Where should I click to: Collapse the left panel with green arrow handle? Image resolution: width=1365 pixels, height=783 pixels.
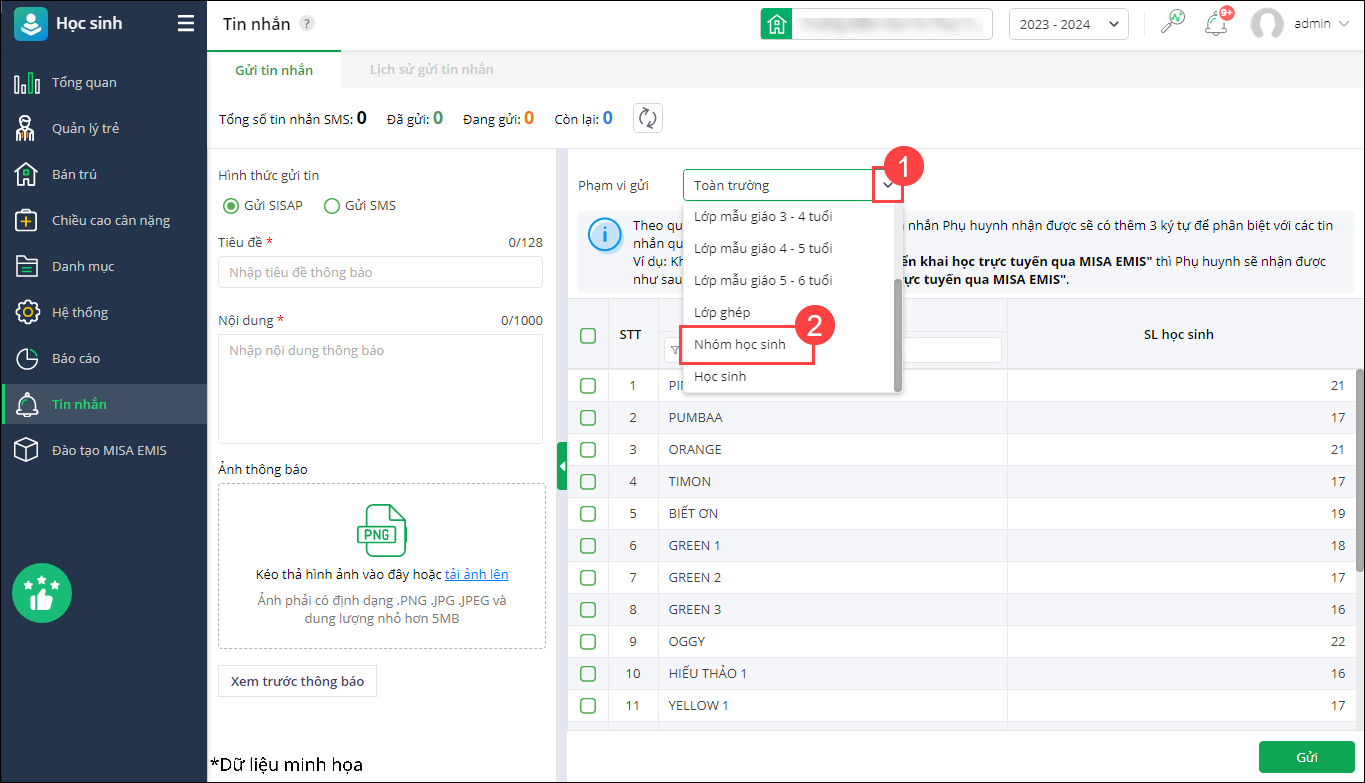[562, 466]
